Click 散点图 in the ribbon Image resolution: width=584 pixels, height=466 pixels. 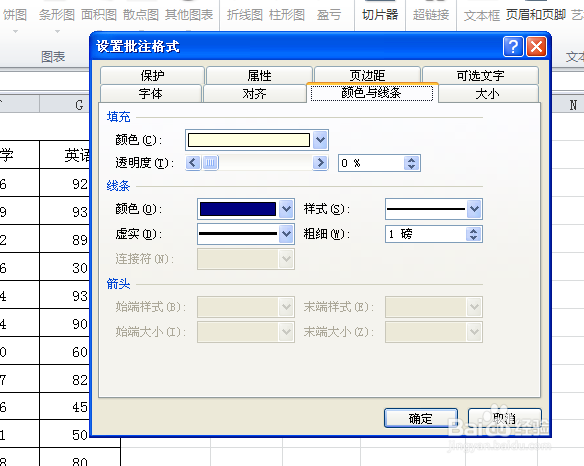[141, 15]
